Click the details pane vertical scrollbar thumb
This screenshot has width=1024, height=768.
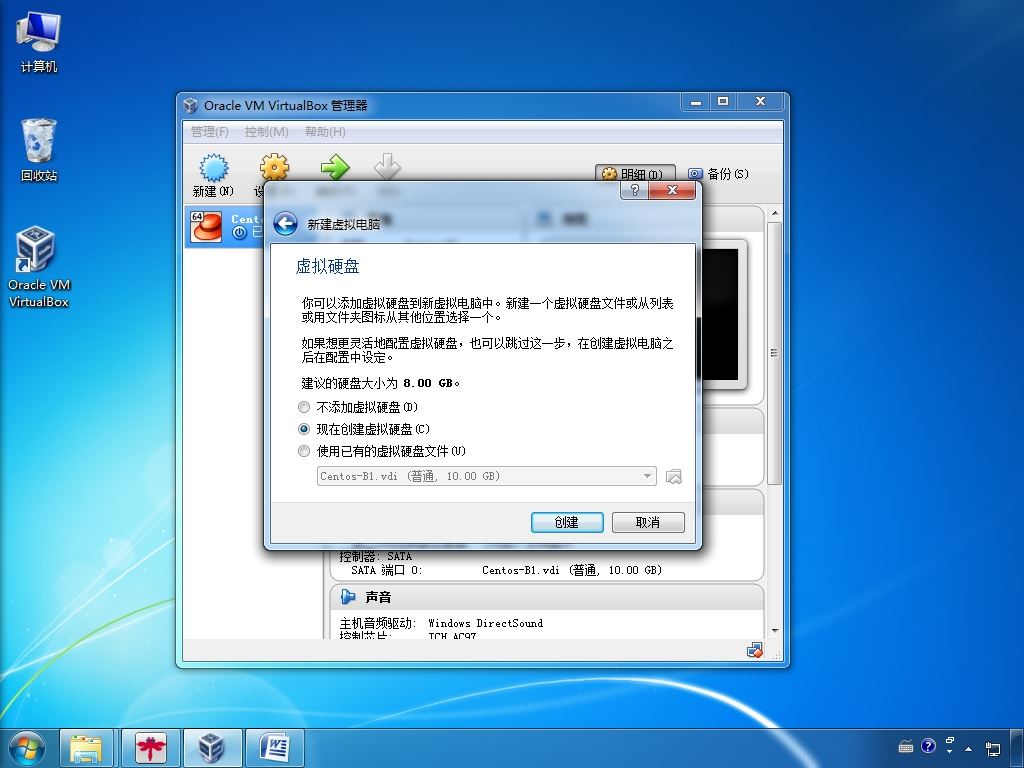point(775,353)
